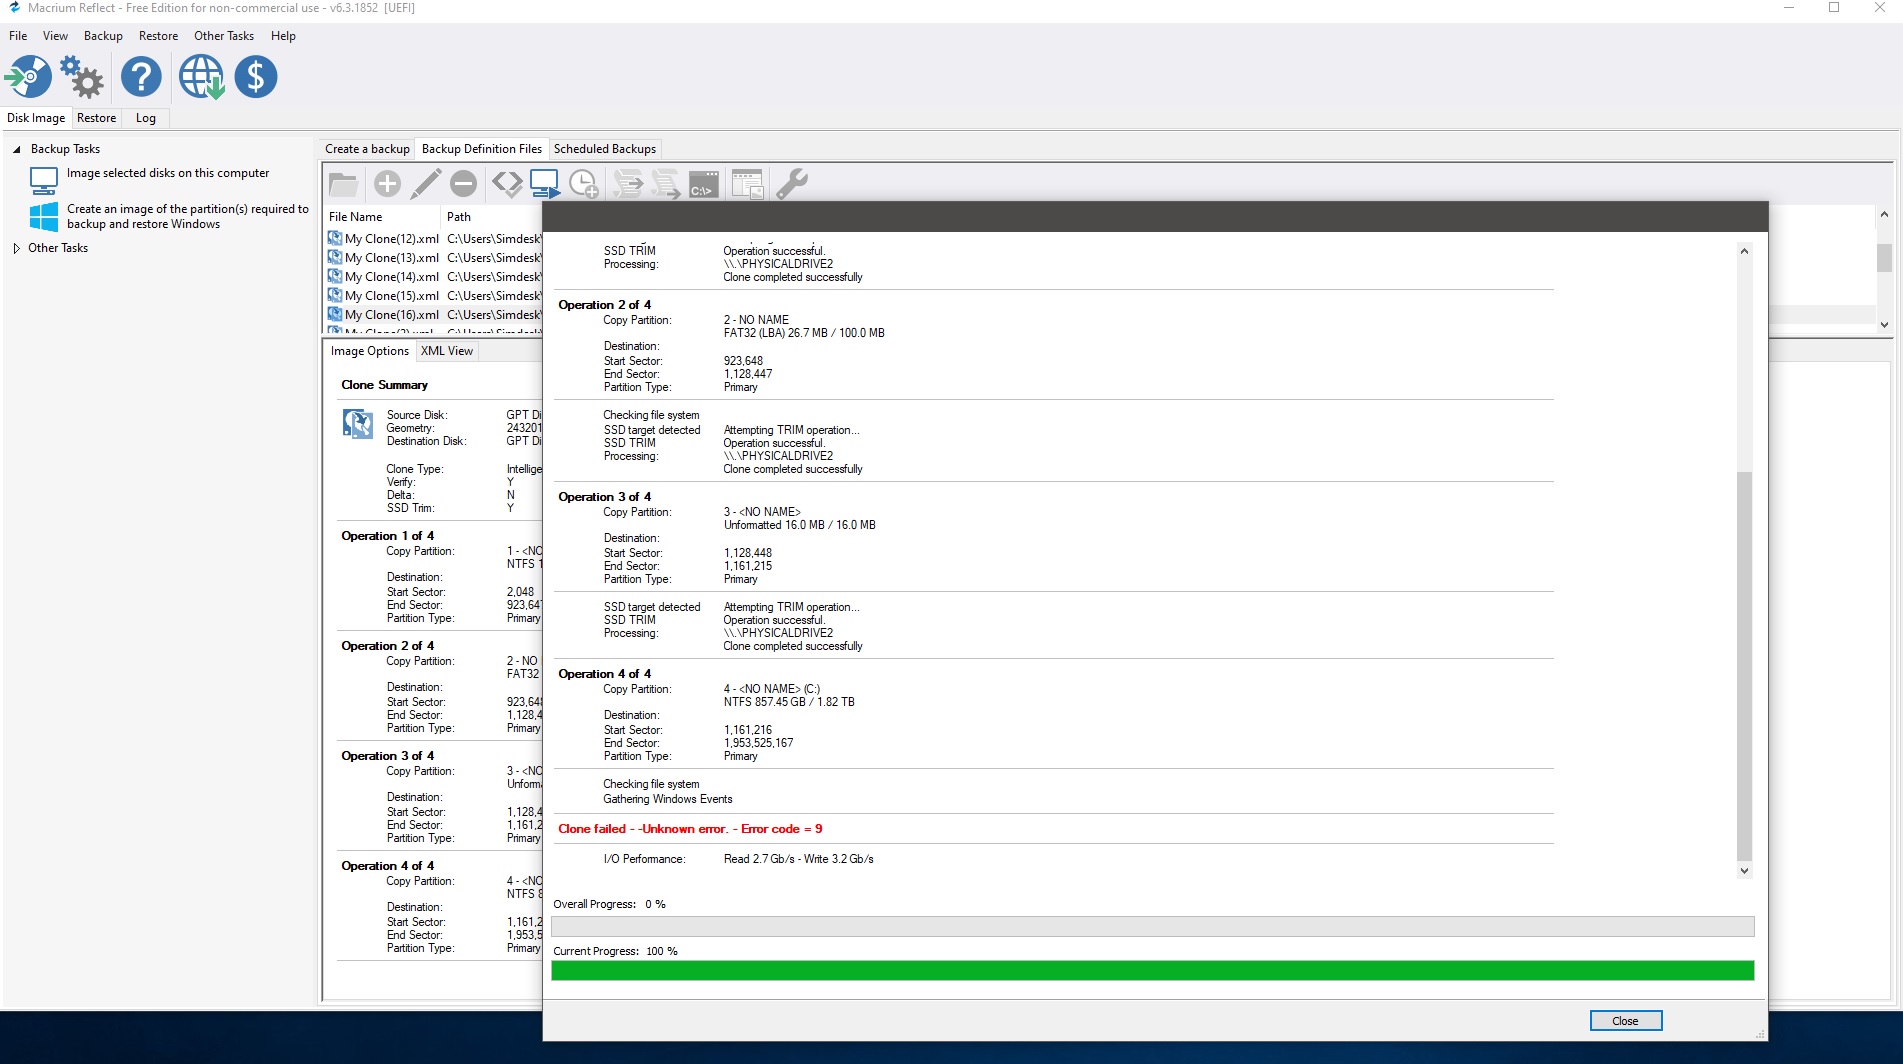
Task: Switch to the Disk Image tab
Action: coord(36,118)
